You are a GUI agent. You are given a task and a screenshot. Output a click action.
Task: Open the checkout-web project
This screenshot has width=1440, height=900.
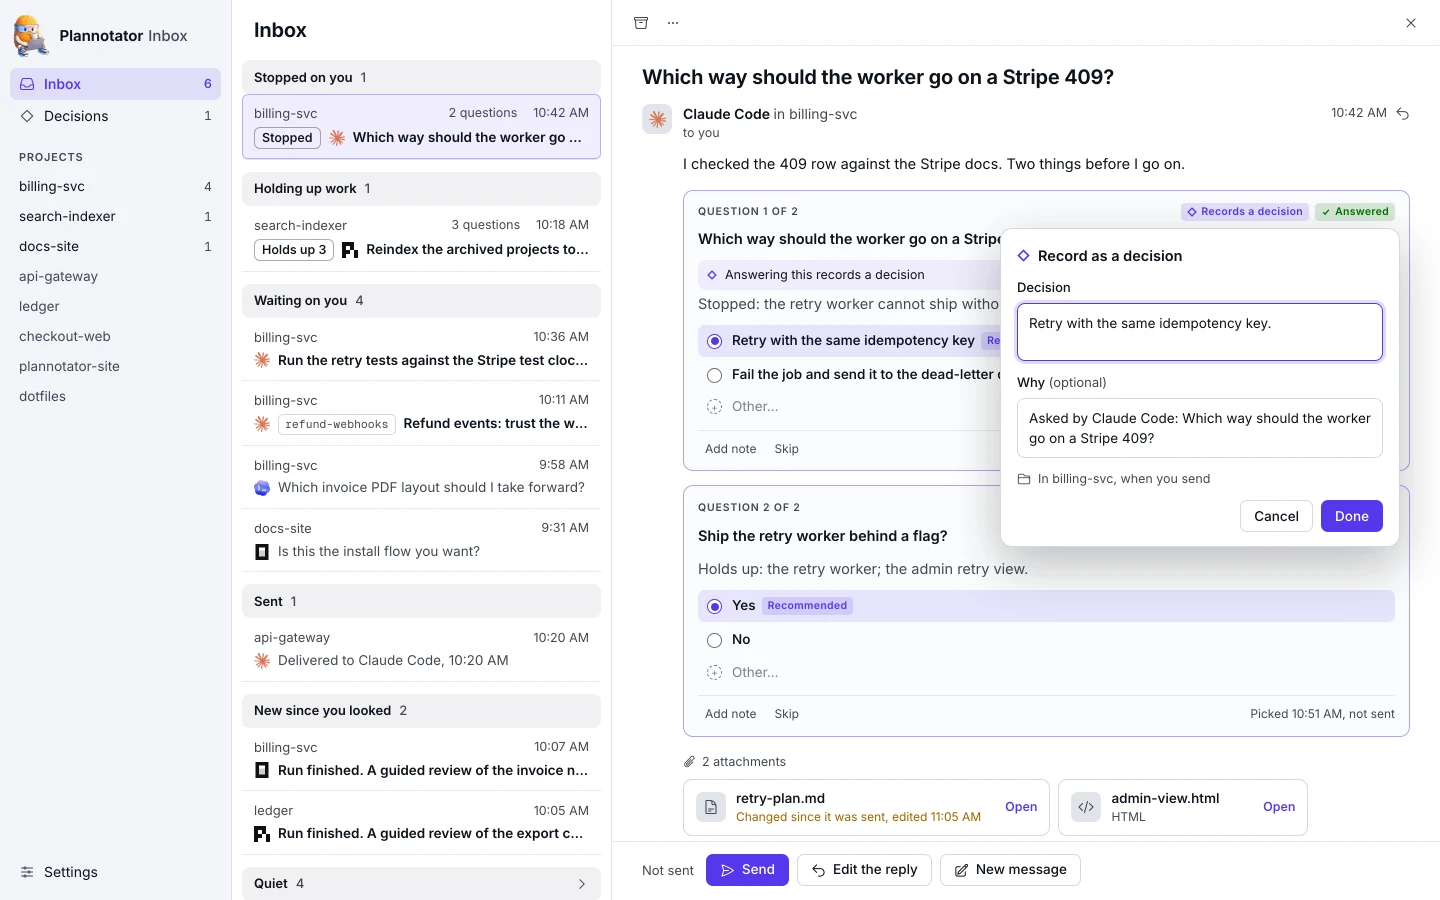coord(116,336)
